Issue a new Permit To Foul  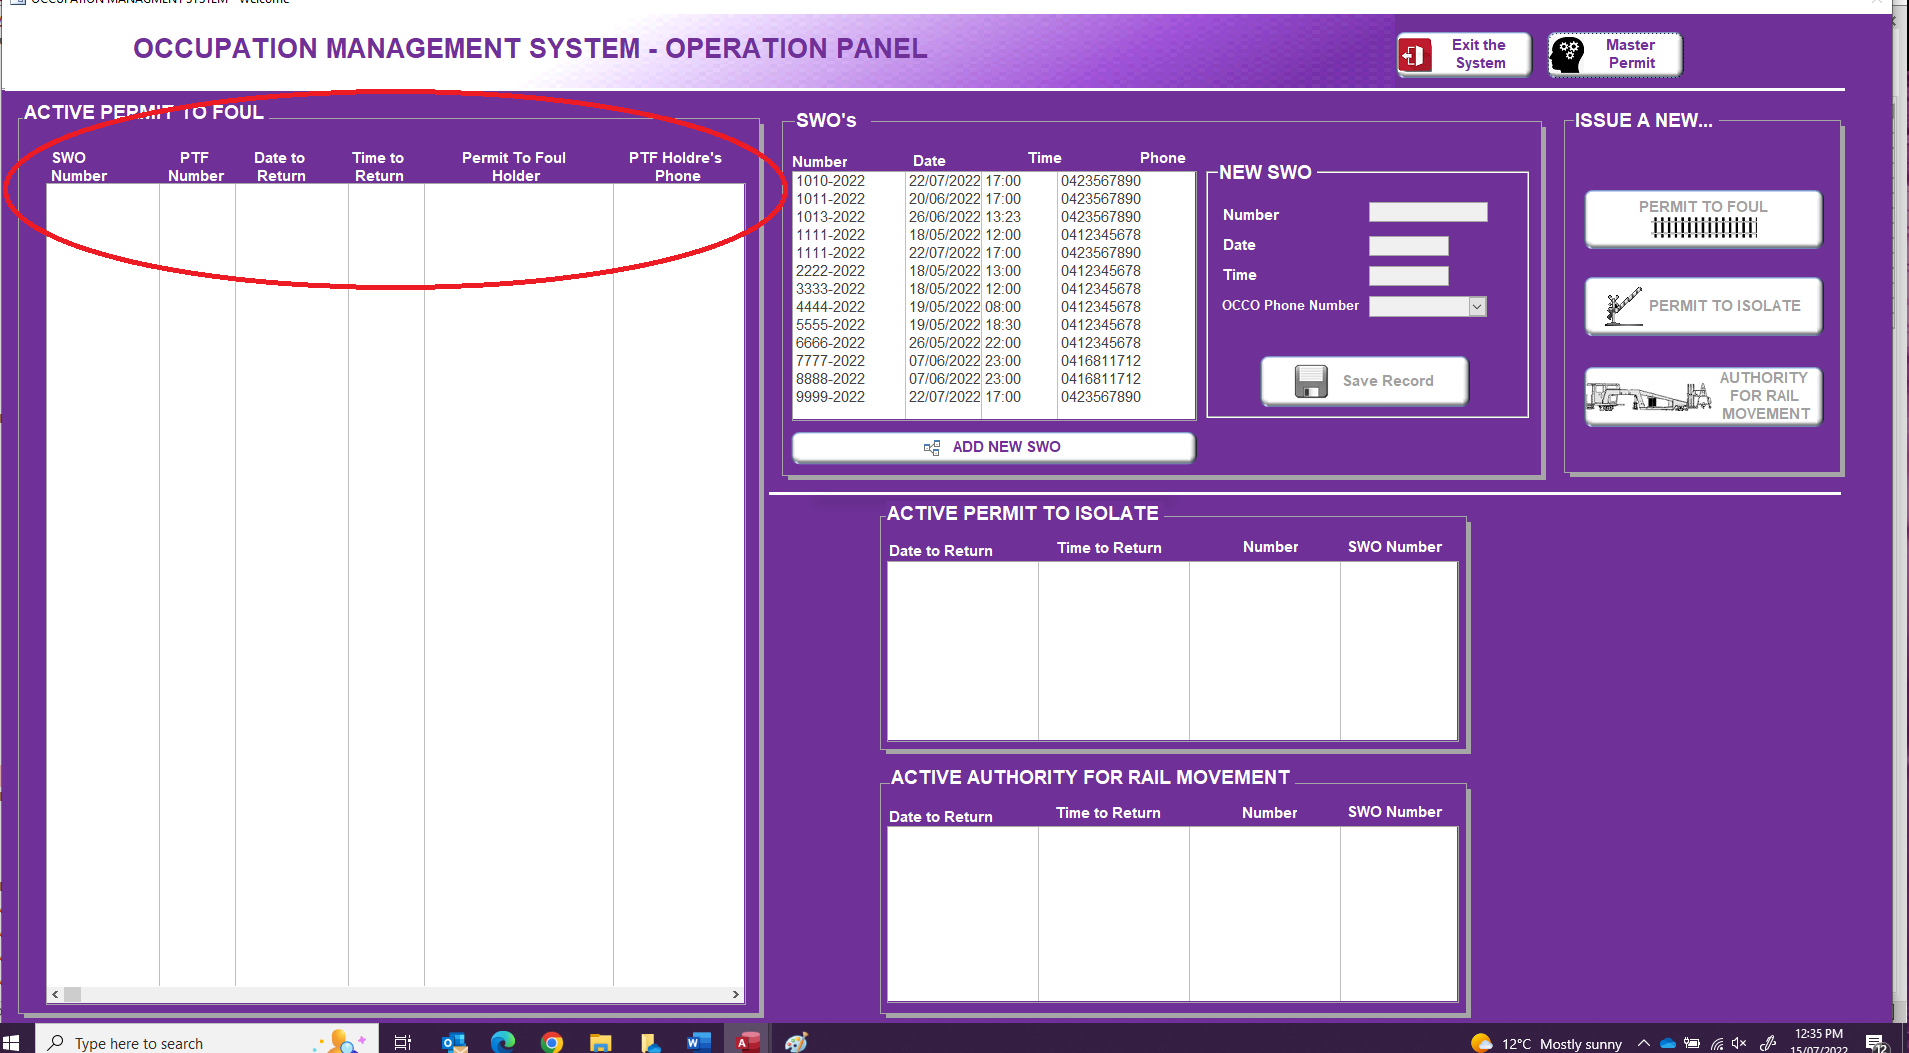point(1703,218)
